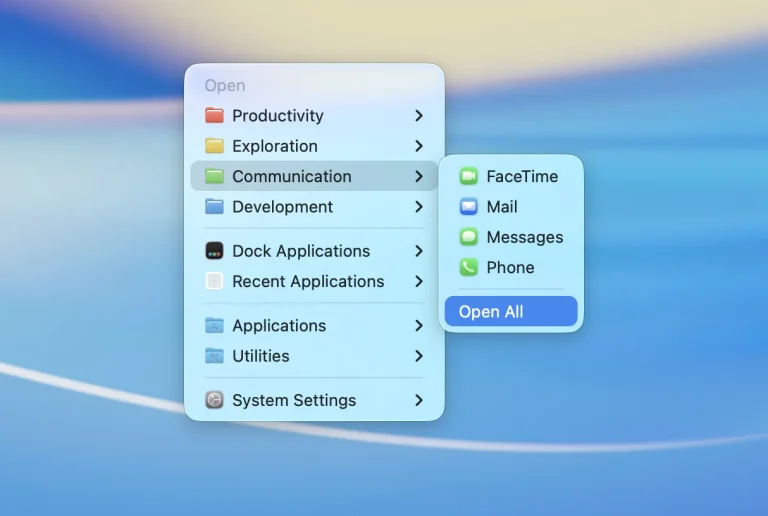Expand the System Settings chevron
The image size is (768, 516).
coord(419,400)
